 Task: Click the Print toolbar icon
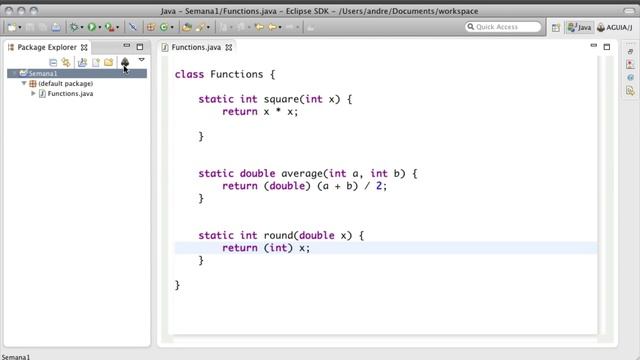click(x=56, y=27)
